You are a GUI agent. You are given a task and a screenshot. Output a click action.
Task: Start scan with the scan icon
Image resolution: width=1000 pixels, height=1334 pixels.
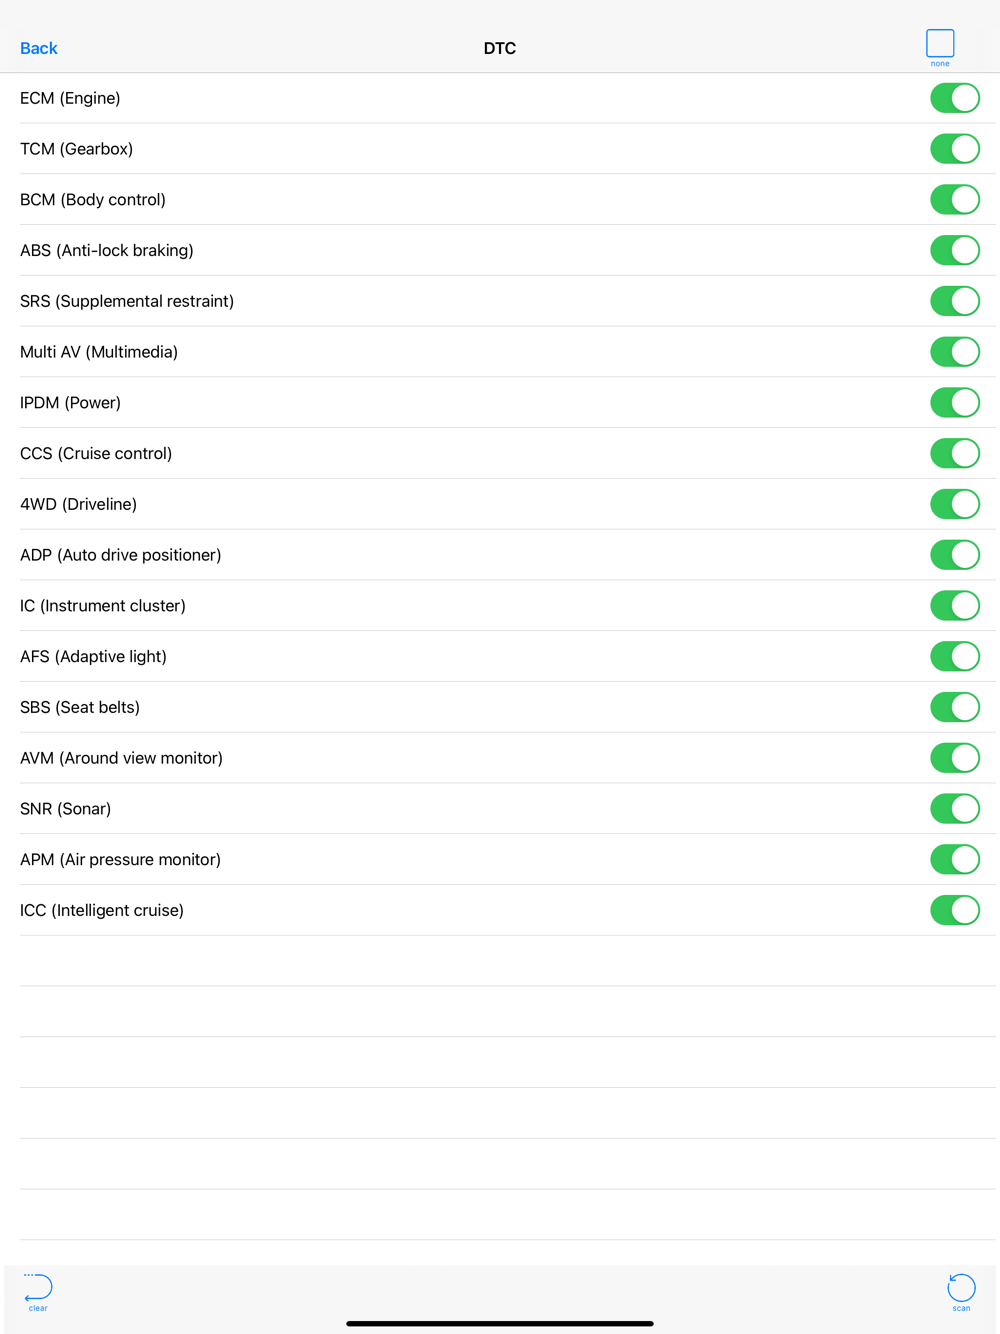[961, 1292]
